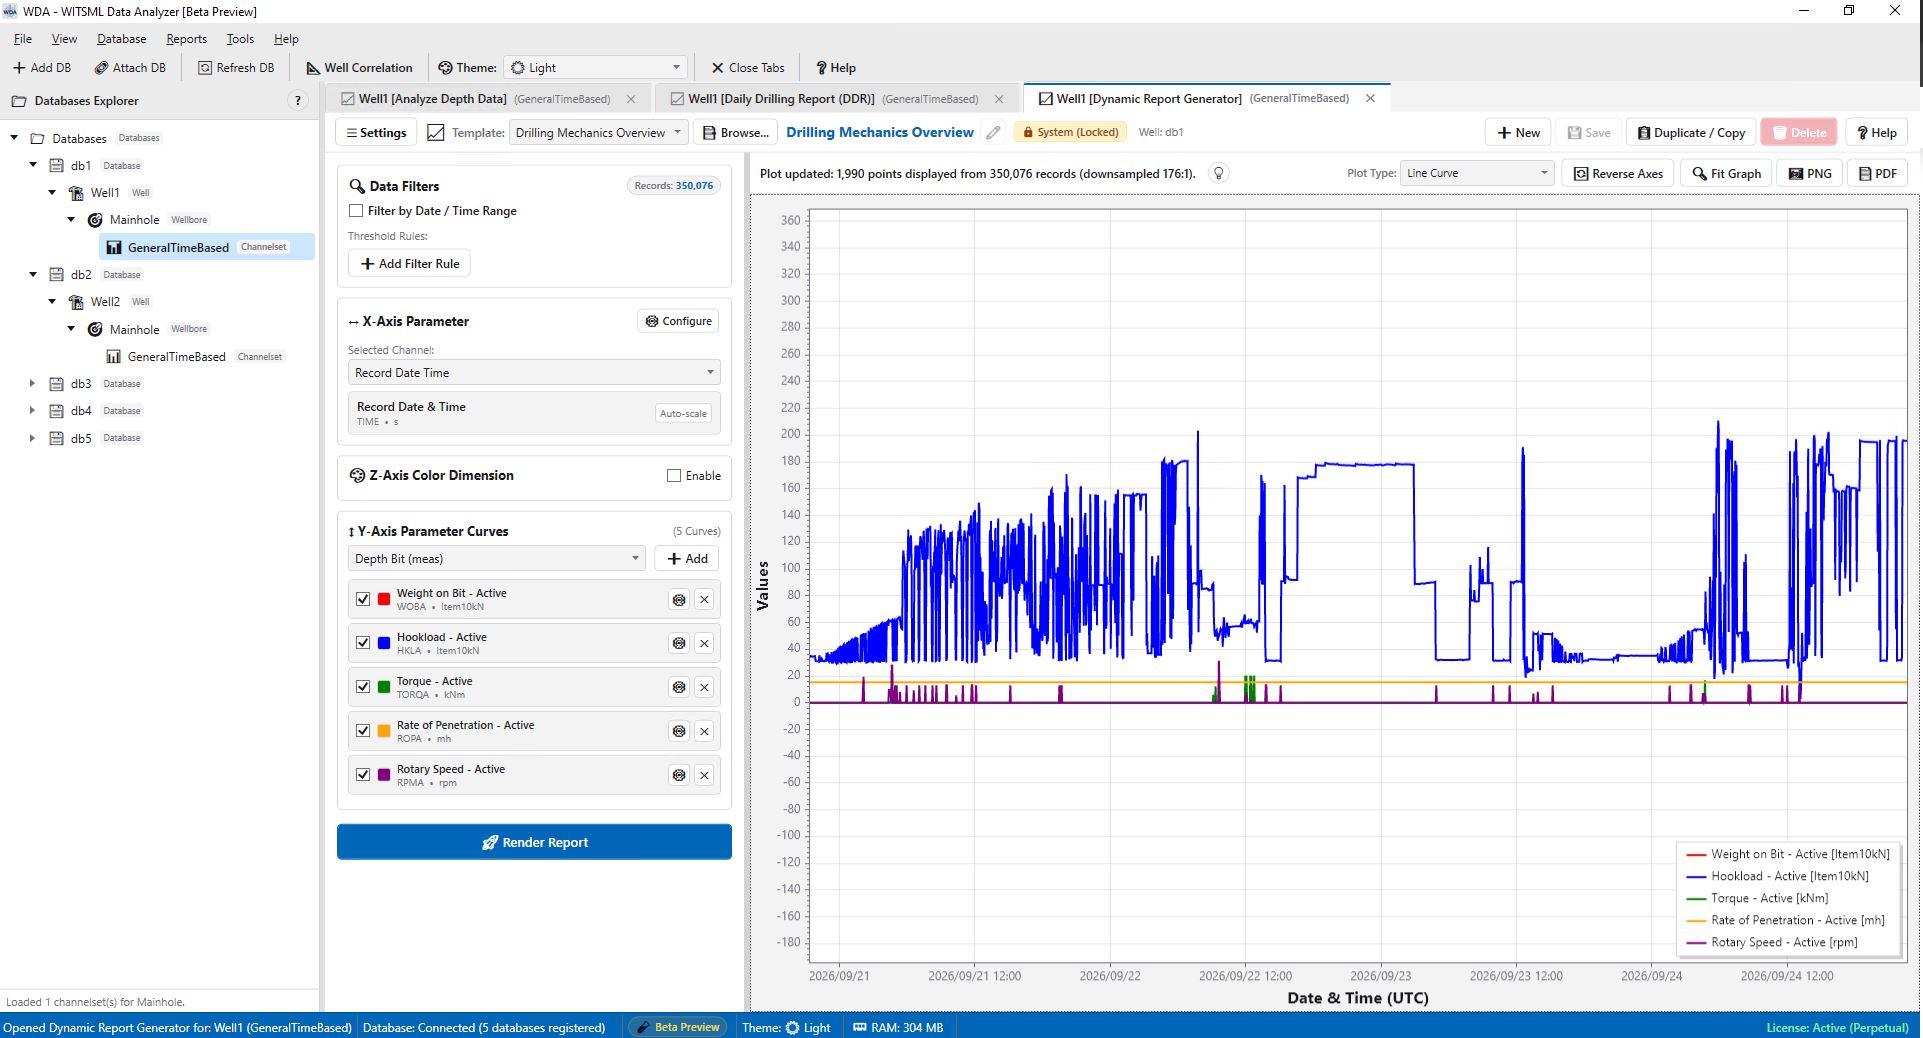This screenshot has height=1038, width=1923.
Task: Uncheck the Weight on Bit - Active curve
Action: (363, 600)
